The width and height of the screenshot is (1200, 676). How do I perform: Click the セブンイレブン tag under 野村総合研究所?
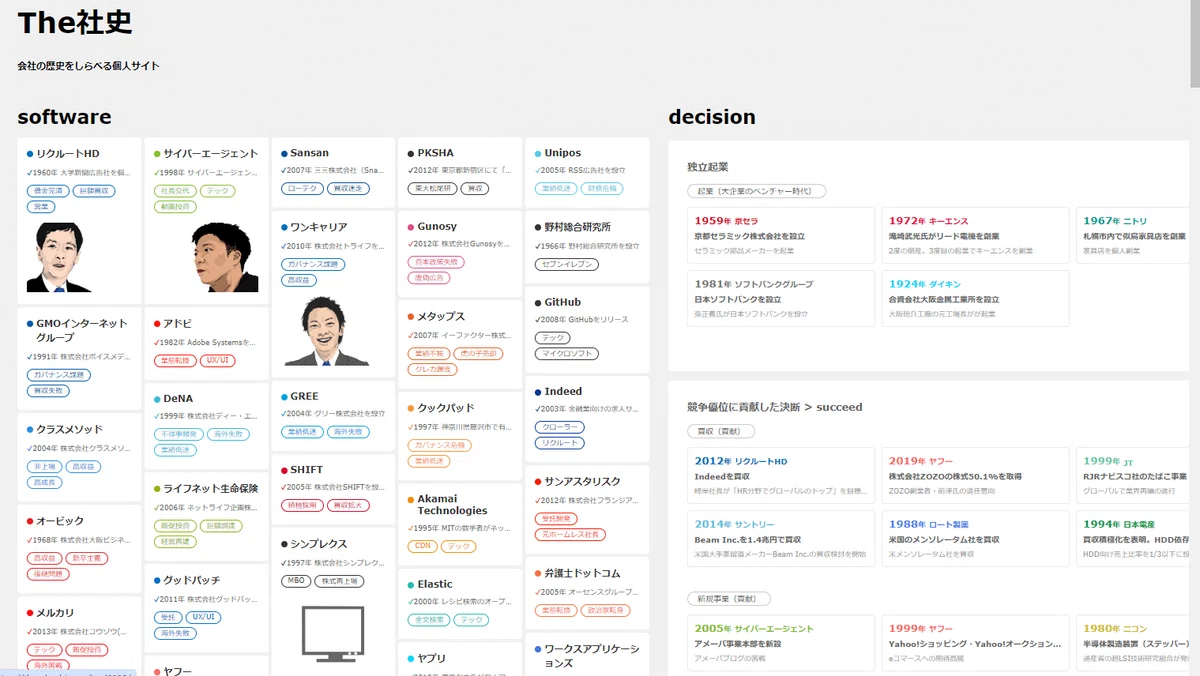566,264
